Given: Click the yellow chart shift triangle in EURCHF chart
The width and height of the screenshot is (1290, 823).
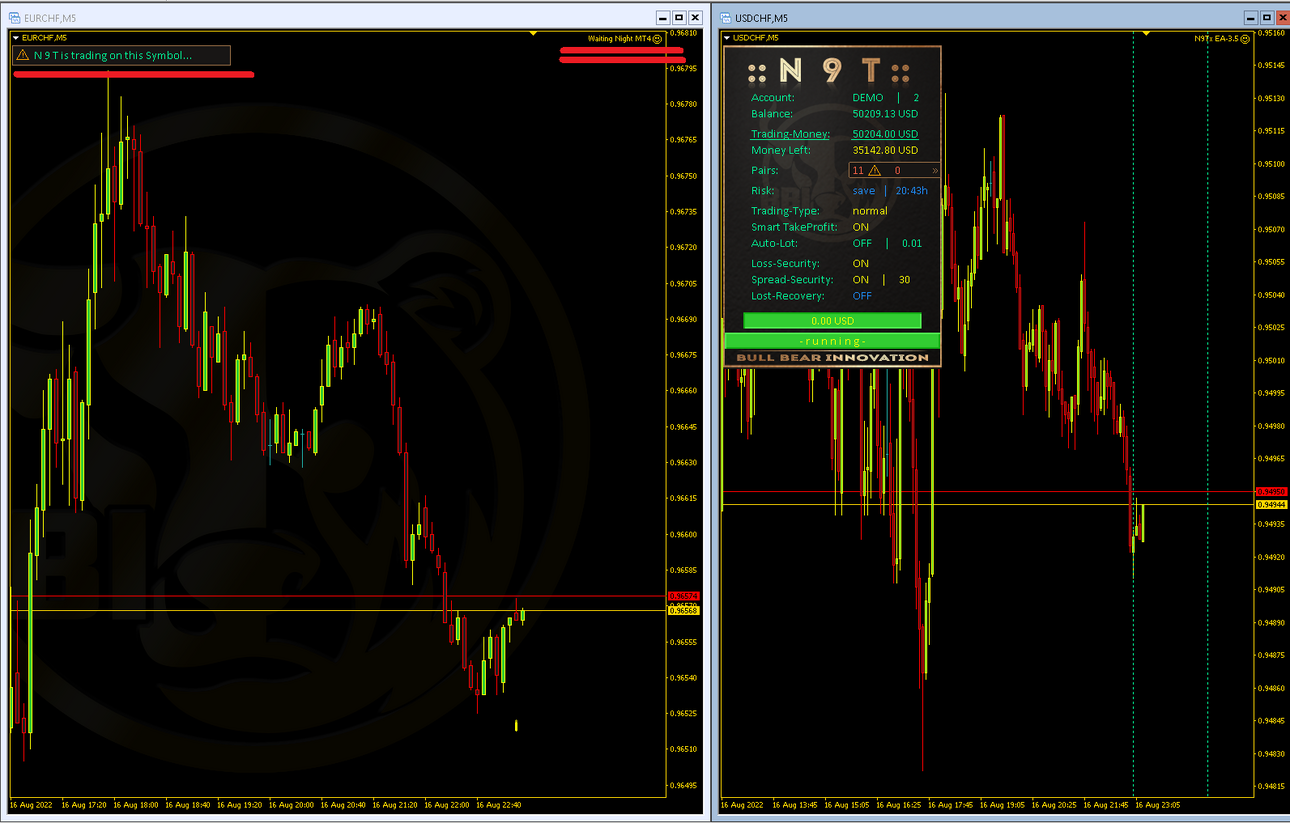Looking at the screenshot, I should 535,35.
